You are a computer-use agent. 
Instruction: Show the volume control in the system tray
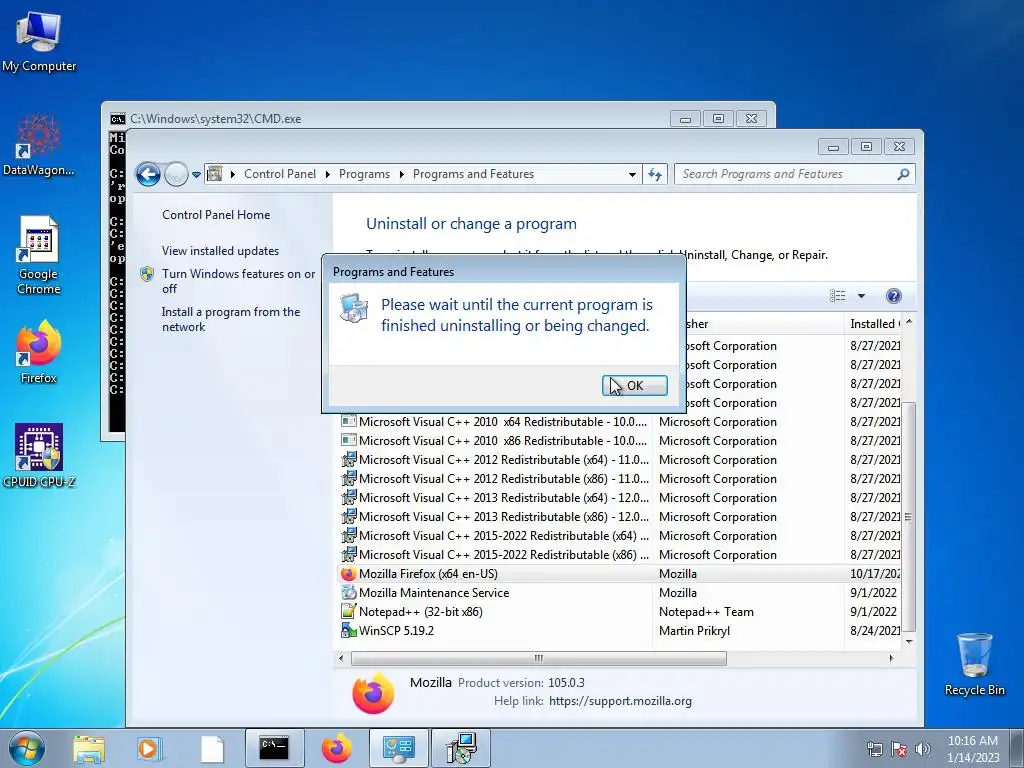923,749
